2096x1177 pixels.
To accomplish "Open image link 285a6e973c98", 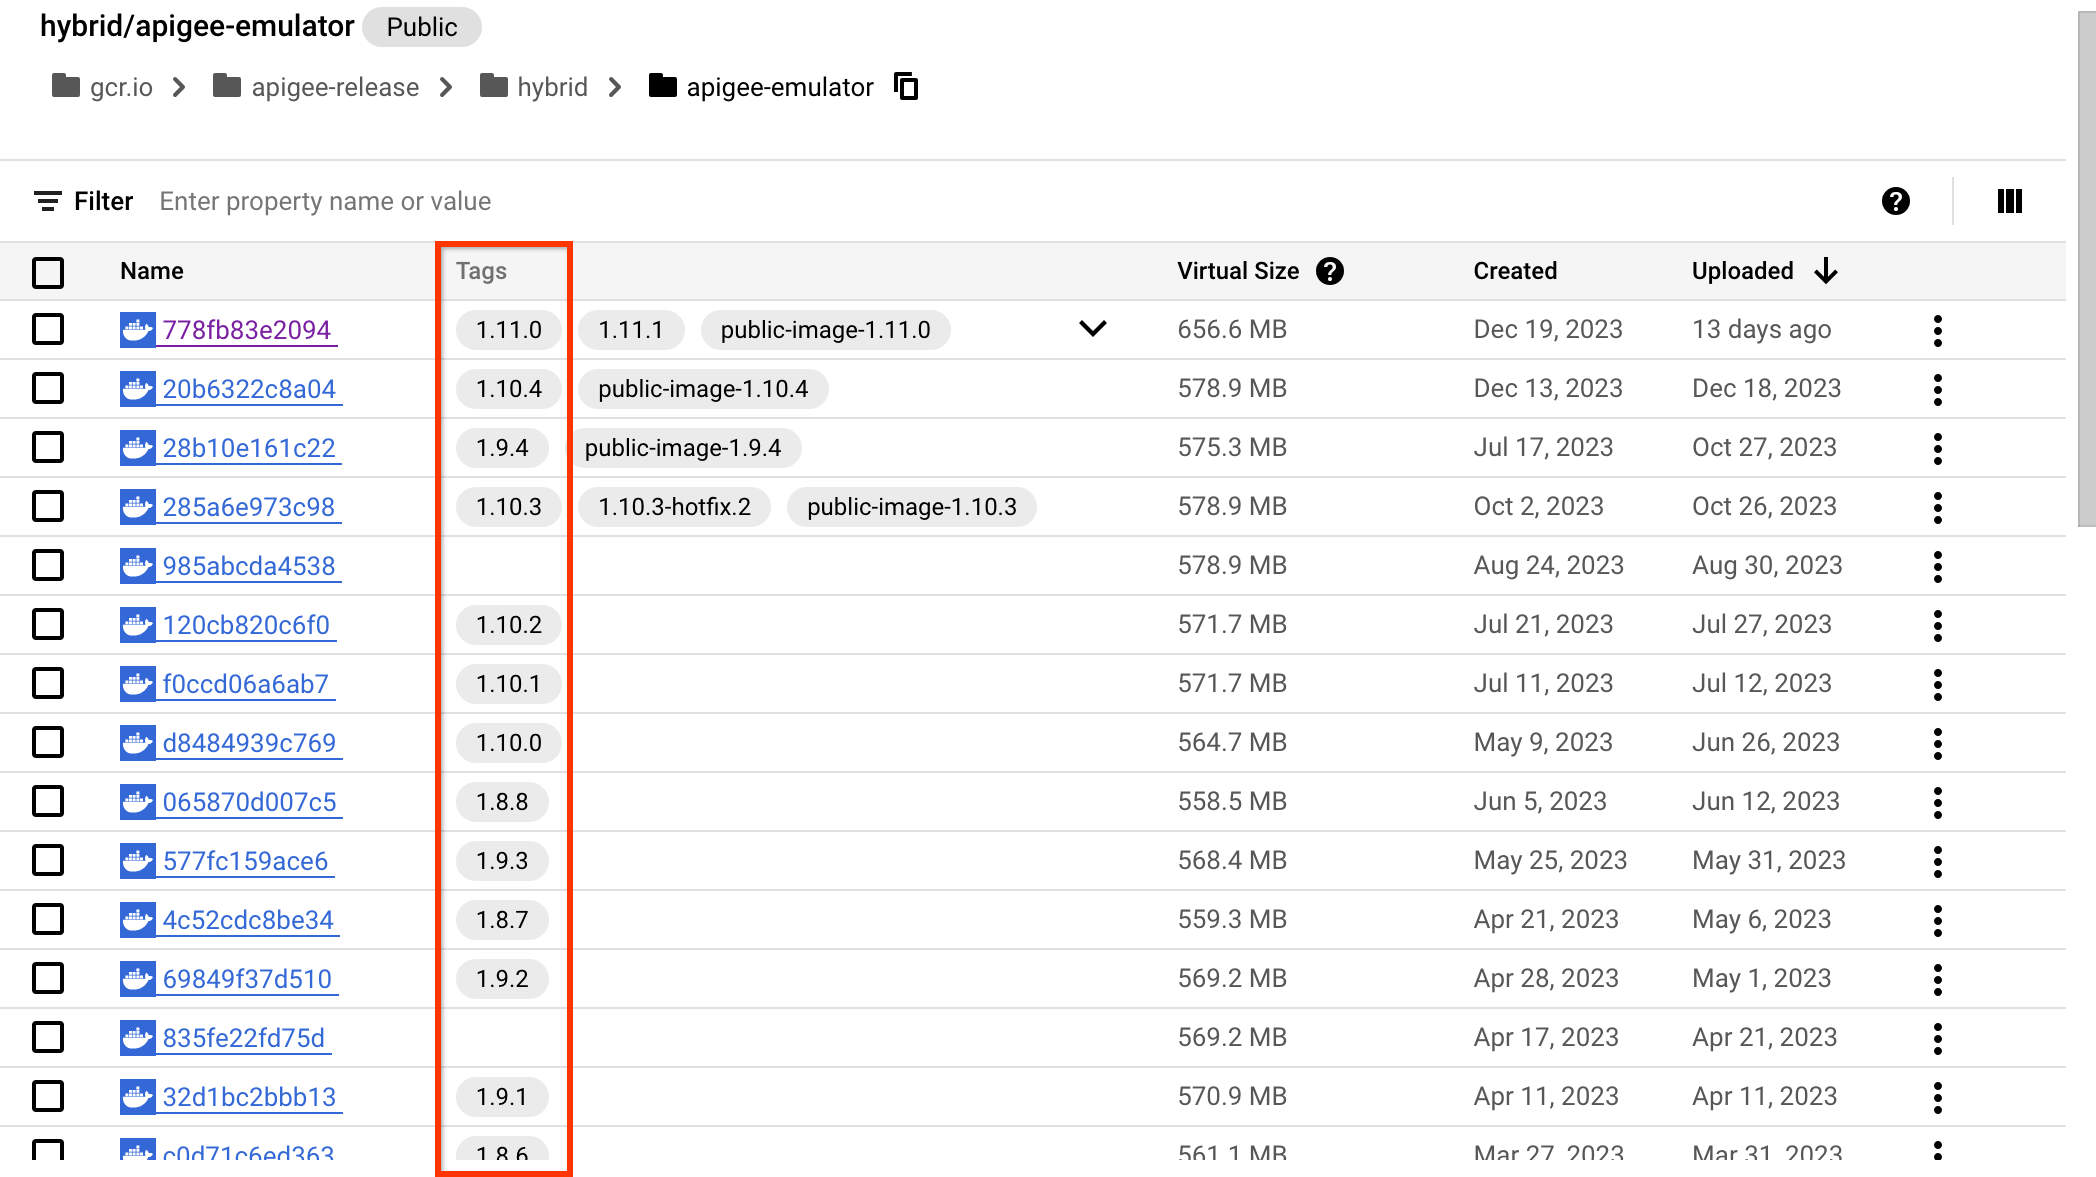I will click(249, 507).
